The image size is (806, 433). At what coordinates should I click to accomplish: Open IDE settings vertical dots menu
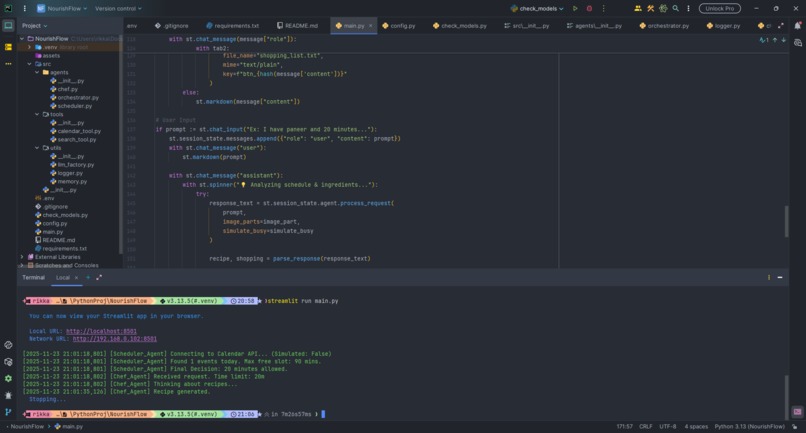[x=688, y=9]
